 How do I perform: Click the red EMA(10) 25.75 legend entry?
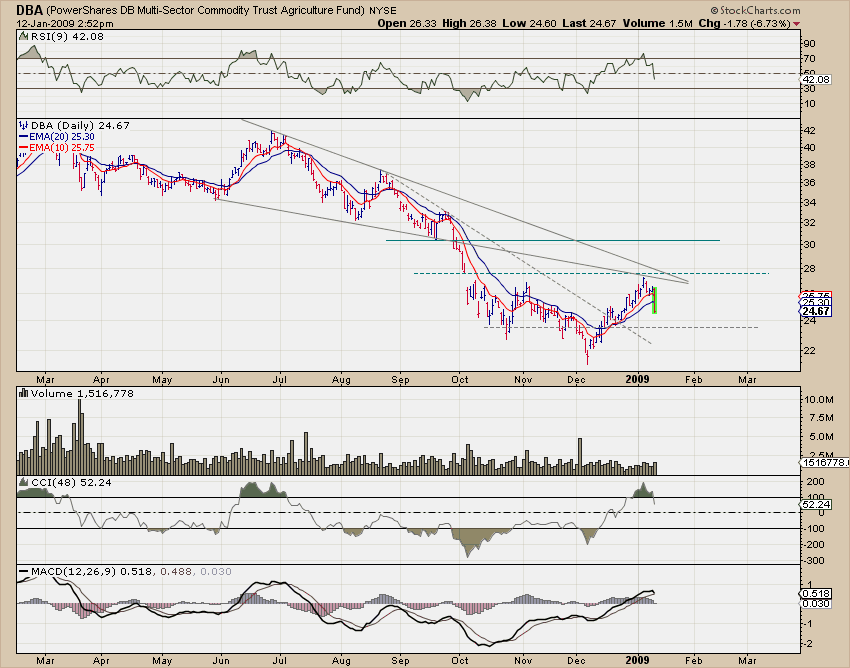tap(56, 147)
